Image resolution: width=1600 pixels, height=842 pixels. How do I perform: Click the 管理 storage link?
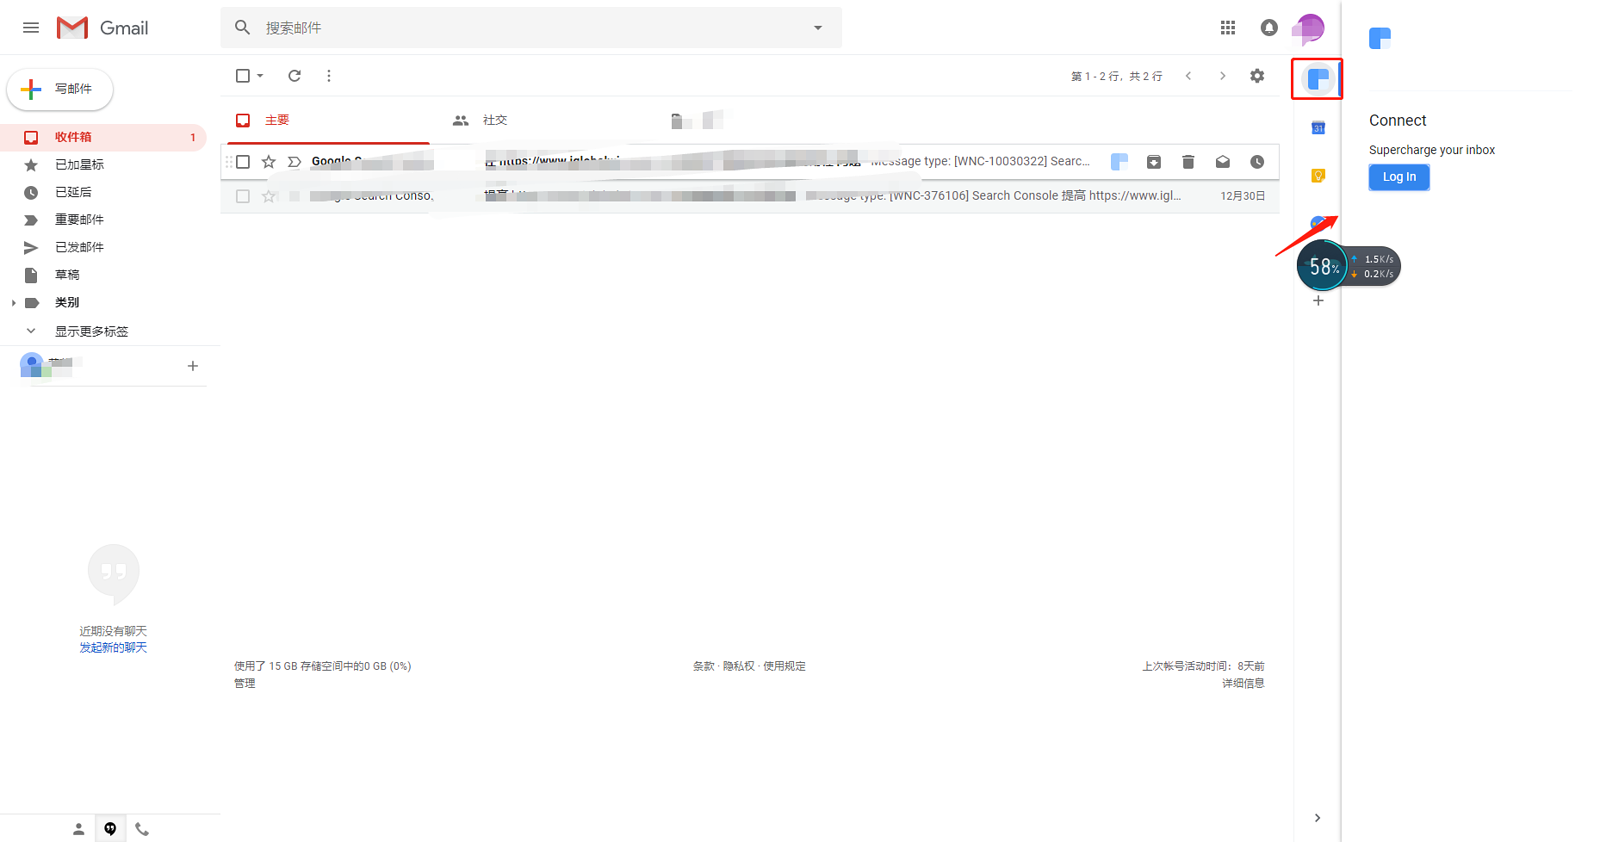[x=245, y=683]
